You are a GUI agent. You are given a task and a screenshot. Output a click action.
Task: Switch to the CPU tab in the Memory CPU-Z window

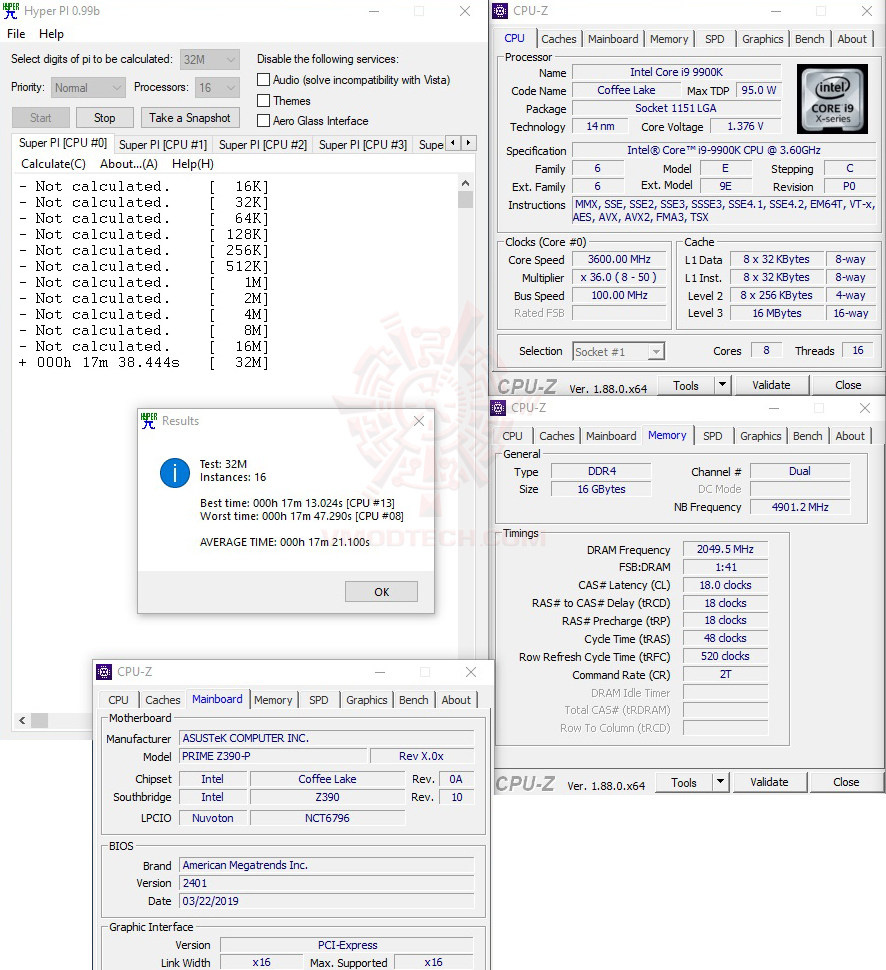(512, 436)
